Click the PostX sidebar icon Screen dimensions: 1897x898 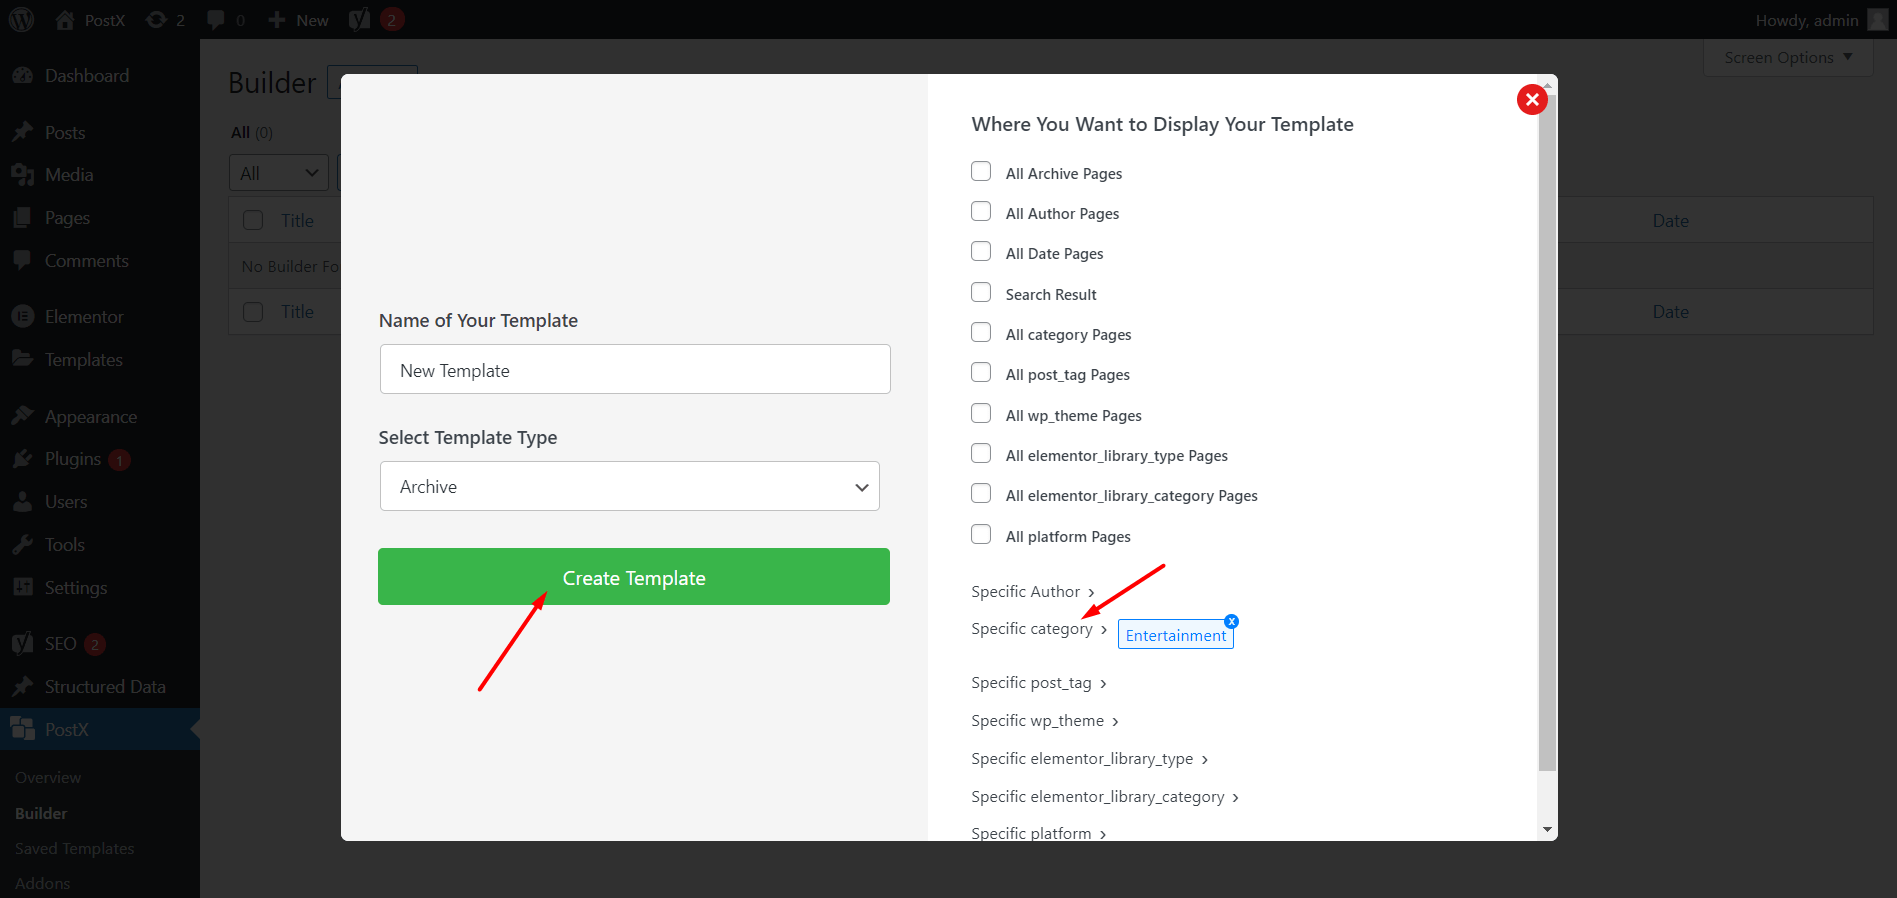pos(22,729)
